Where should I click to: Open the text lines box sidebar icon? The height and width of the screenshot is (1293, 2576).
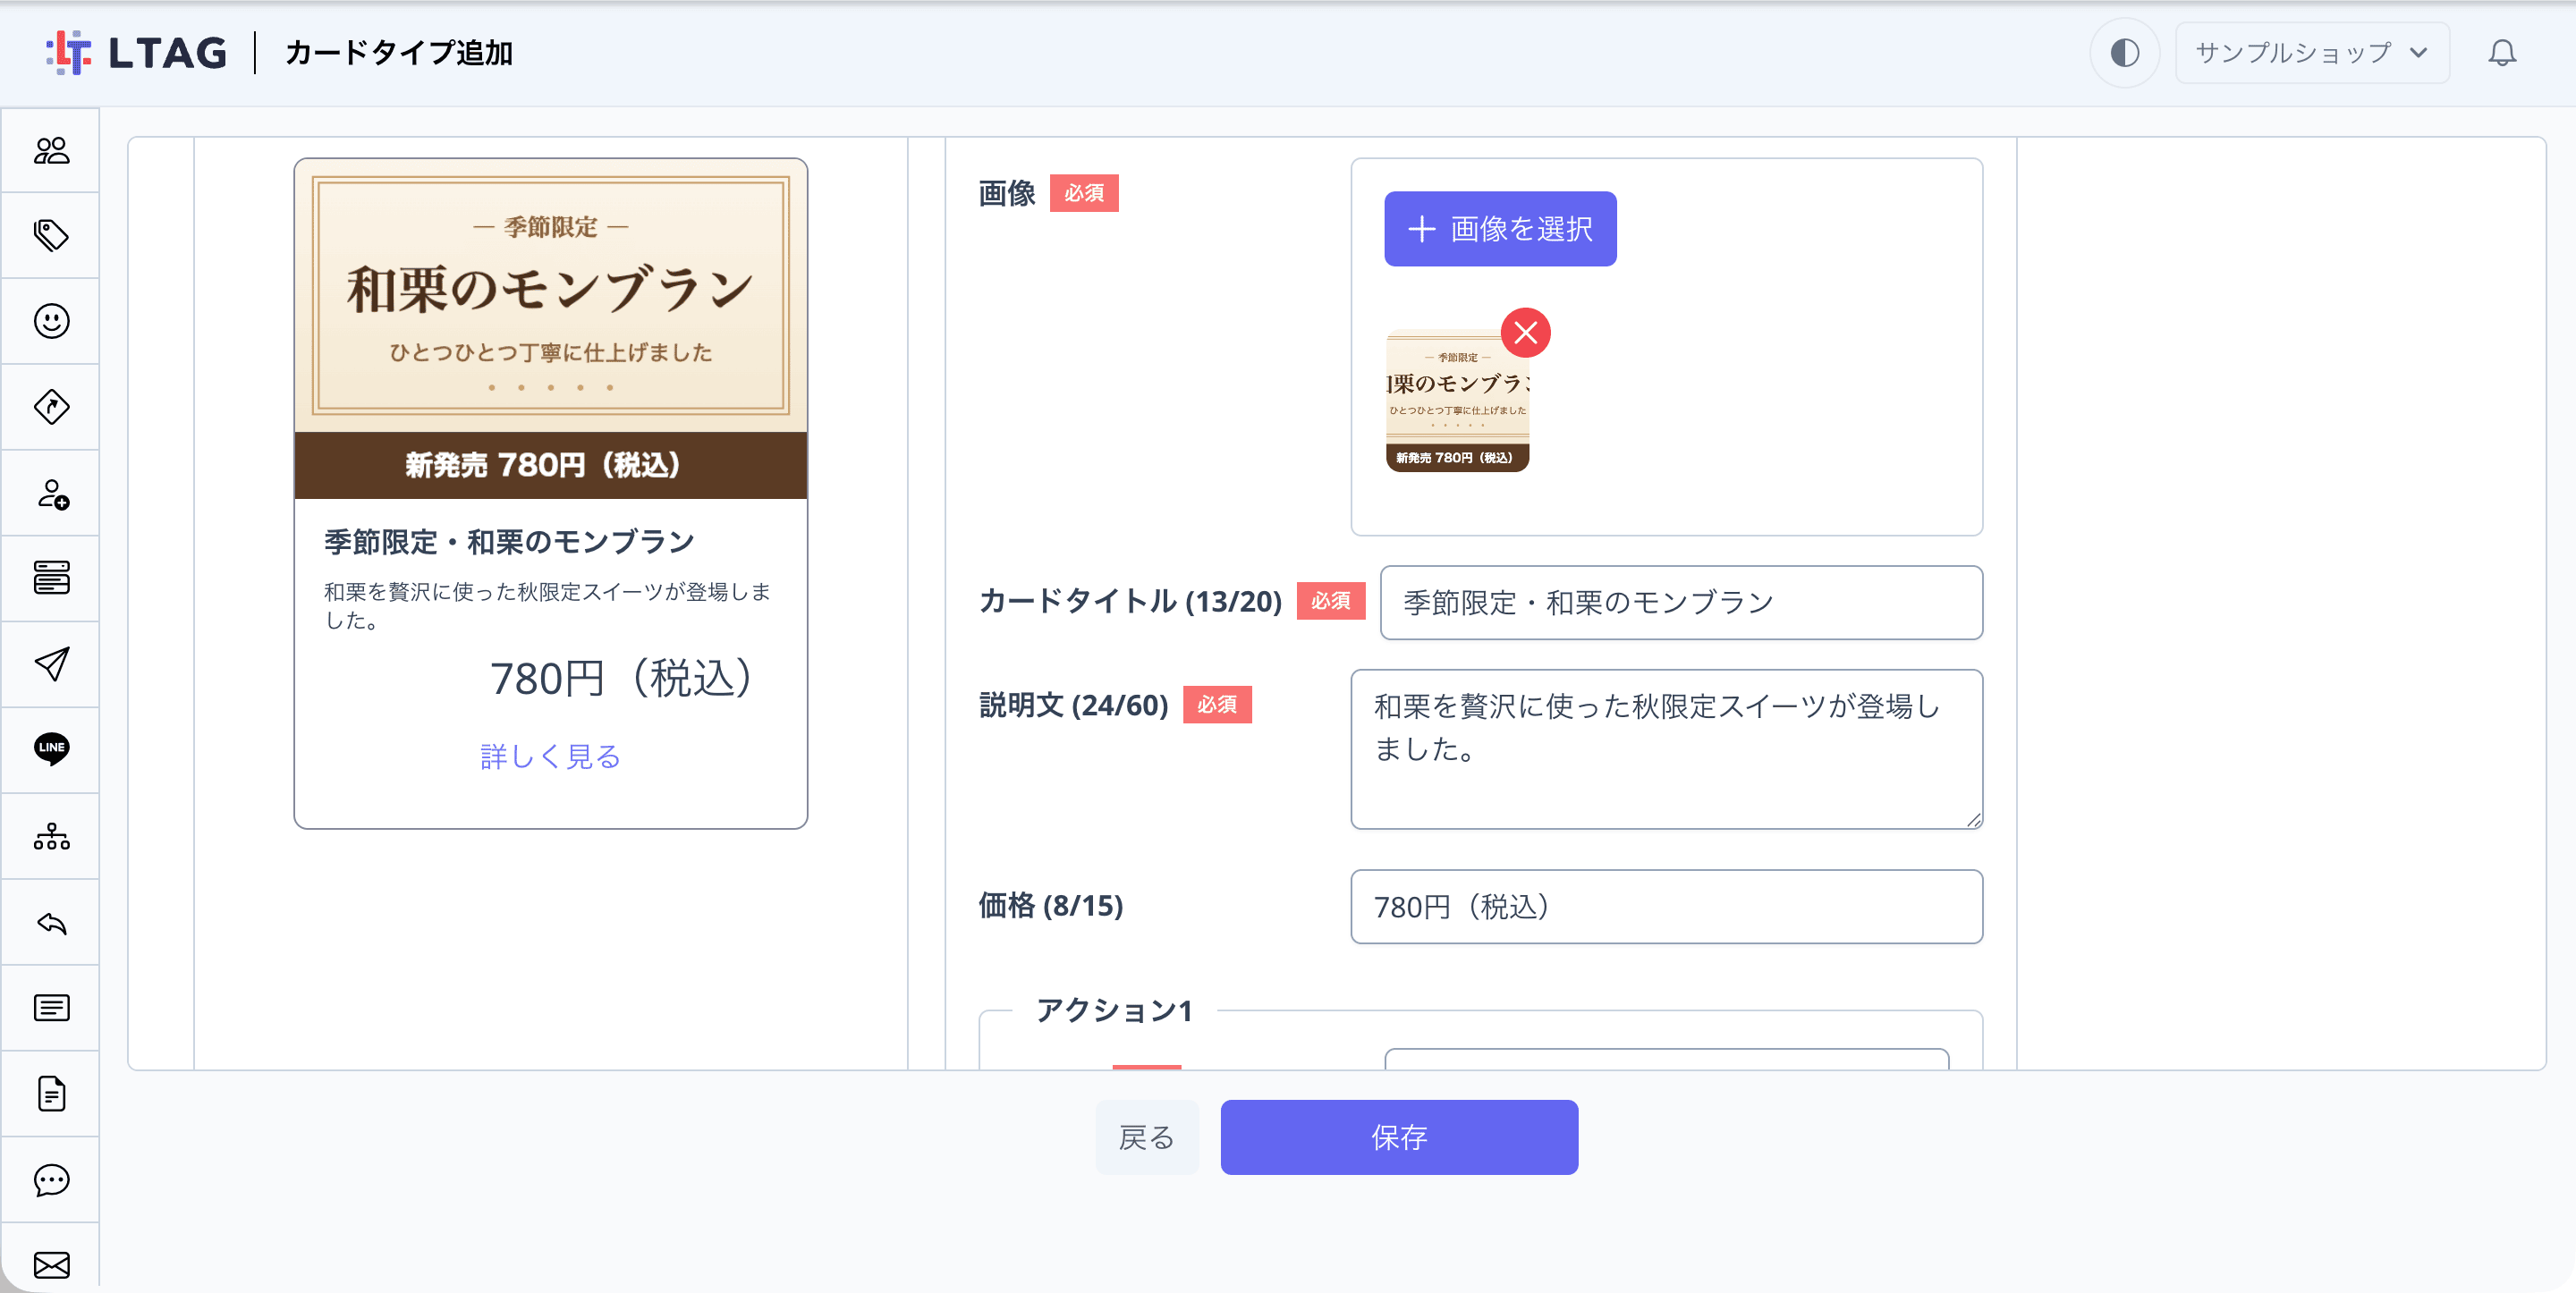pyautogui.click(x=51, y=1007)
